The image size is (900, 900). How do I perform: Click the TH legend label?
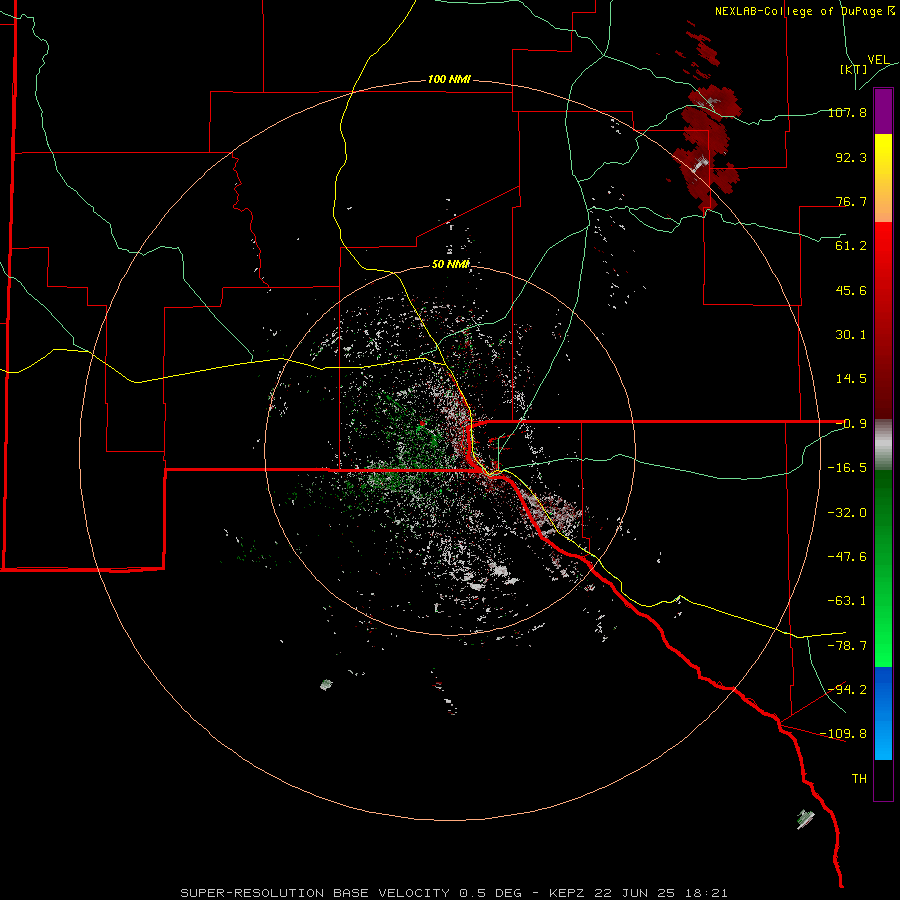[859, 779]
